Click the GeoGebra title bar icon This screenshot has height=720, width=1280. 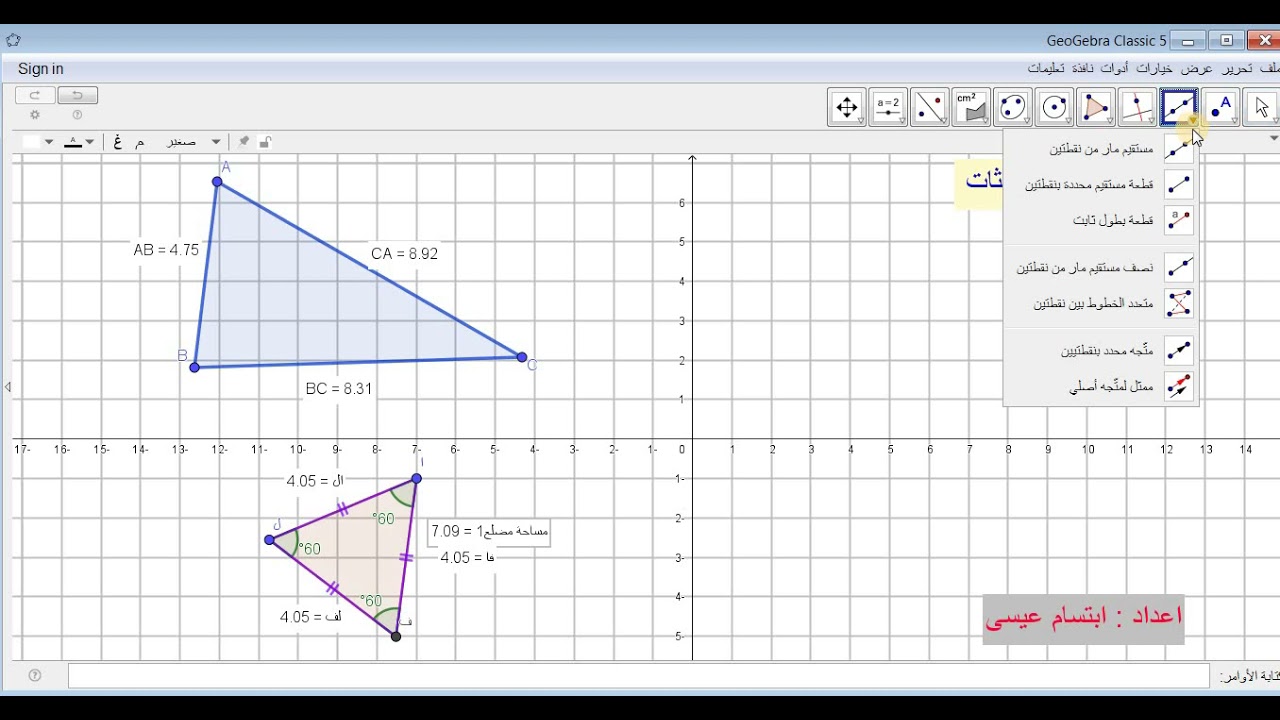tap(13, 41)
